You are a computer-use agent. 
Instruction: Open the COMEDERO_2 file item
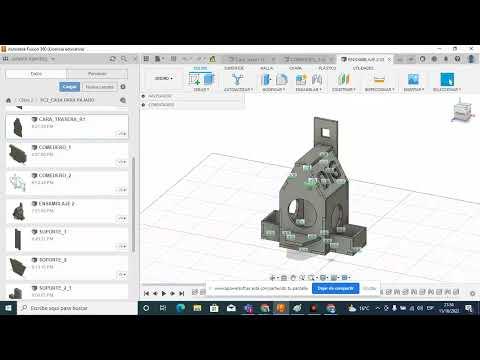click(x=67, y=183)
